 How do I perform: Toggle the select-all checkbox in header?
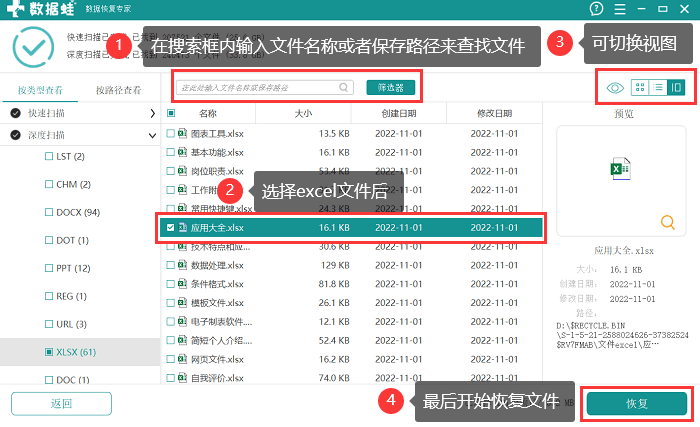tap(171, 113)
